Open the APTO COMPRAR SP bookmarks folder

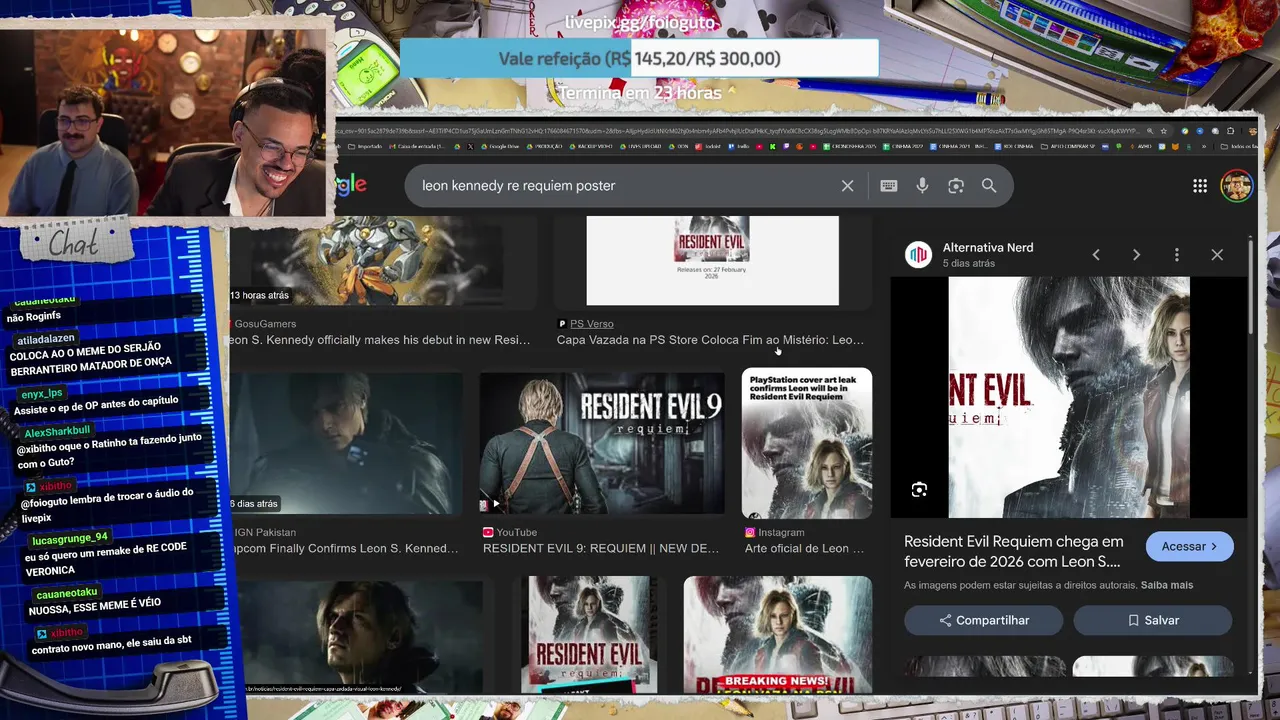1068,146
